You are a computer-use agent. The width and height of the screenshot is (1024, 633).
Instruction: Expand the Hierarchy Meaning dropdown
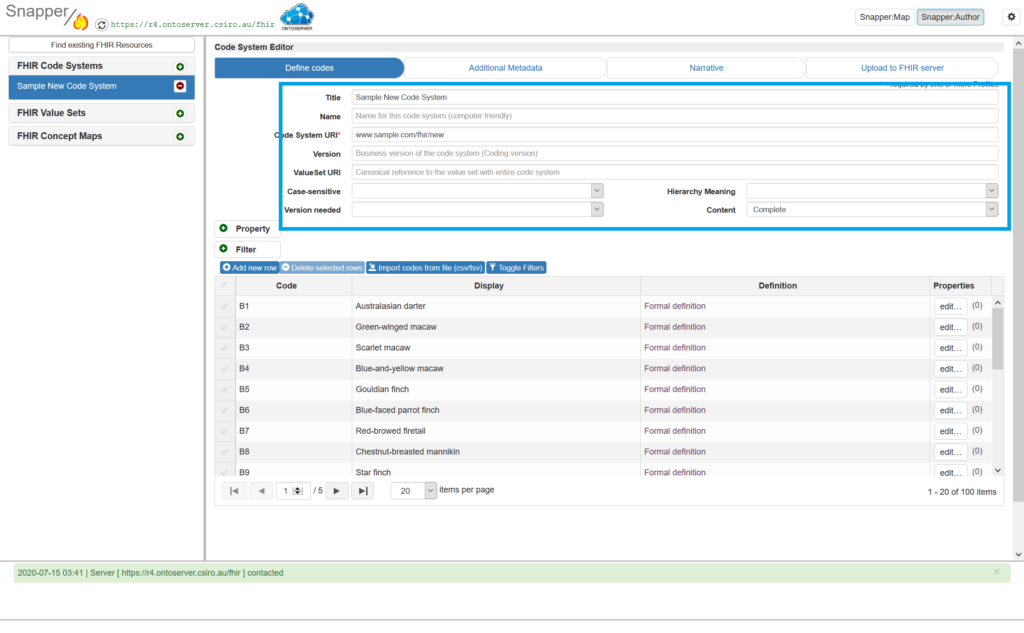click(x=872, y=191)
